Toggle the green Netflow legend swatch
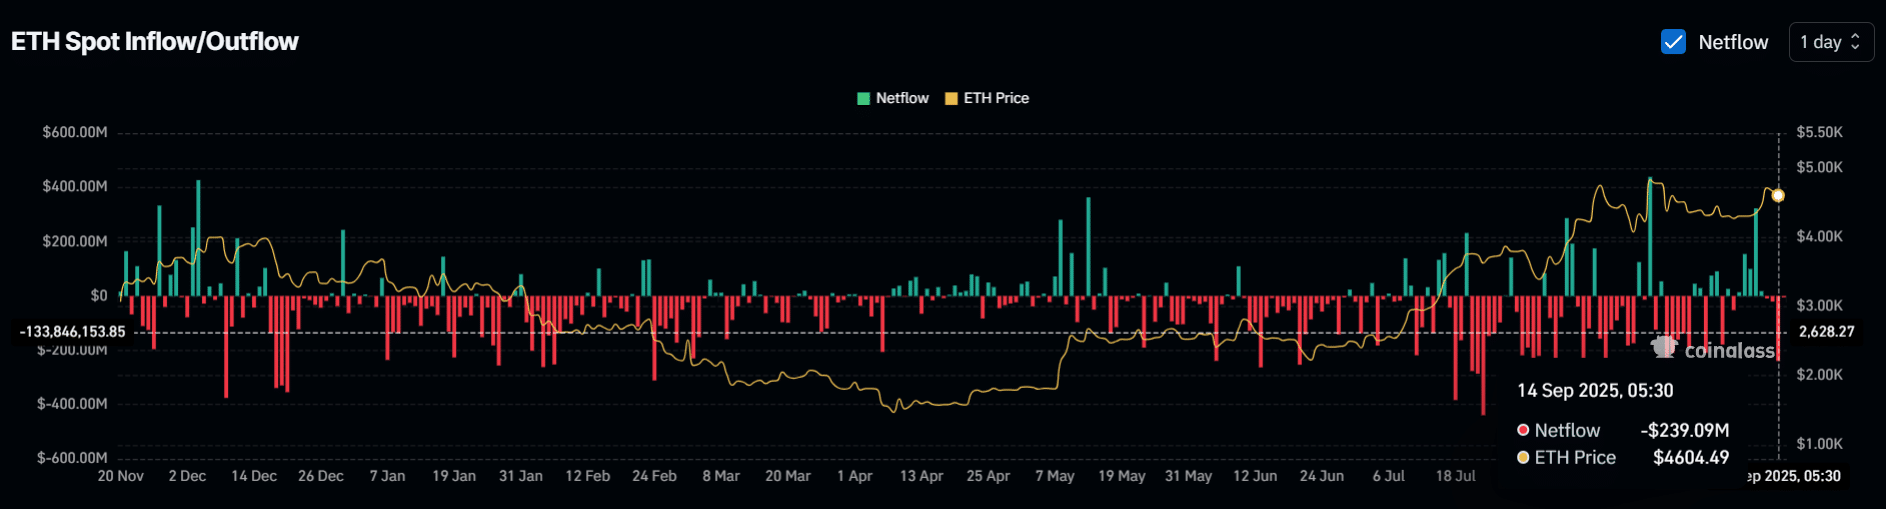Image resolution: width=1886 pixels, height=509 pixels. pyautogui.click(x=863, y=98)
